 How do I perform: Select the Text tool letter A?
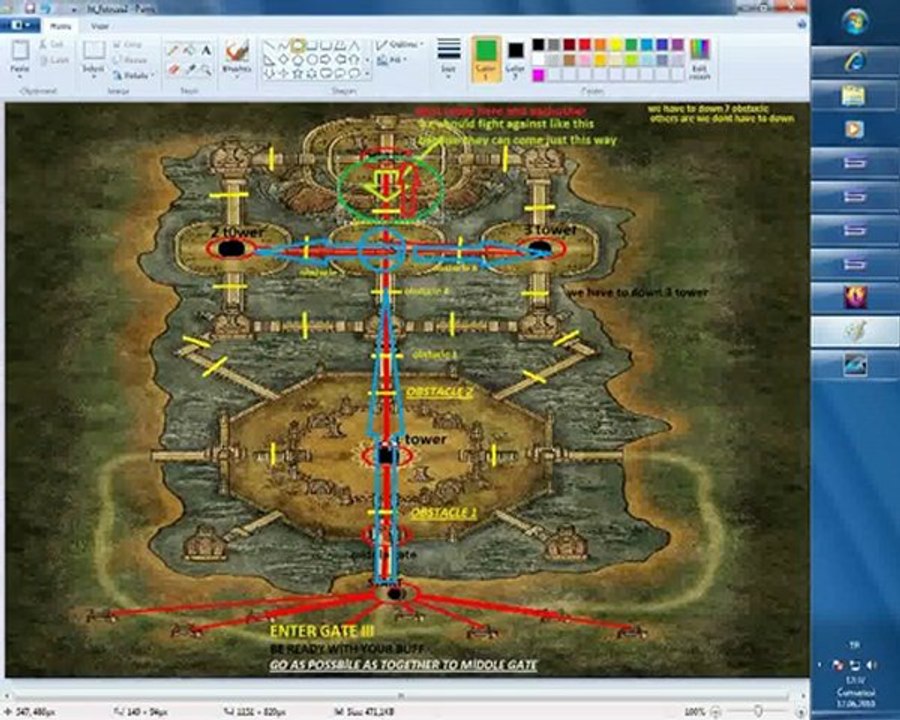coord(206,50)
